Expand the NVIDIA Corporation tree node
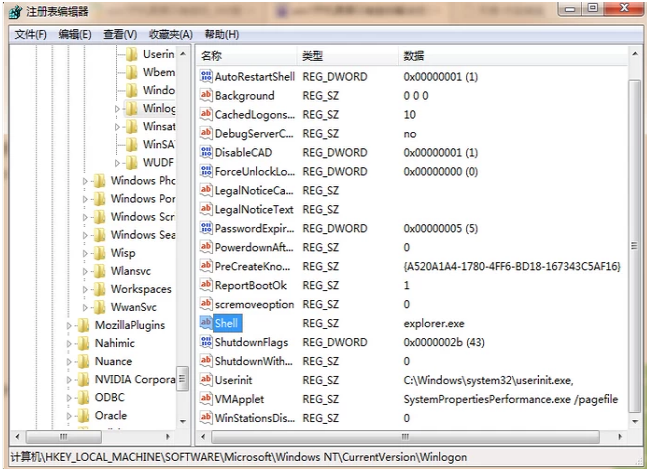Image resolution: width=647 pixels, height=469 pixels. [x=70, y=380]
